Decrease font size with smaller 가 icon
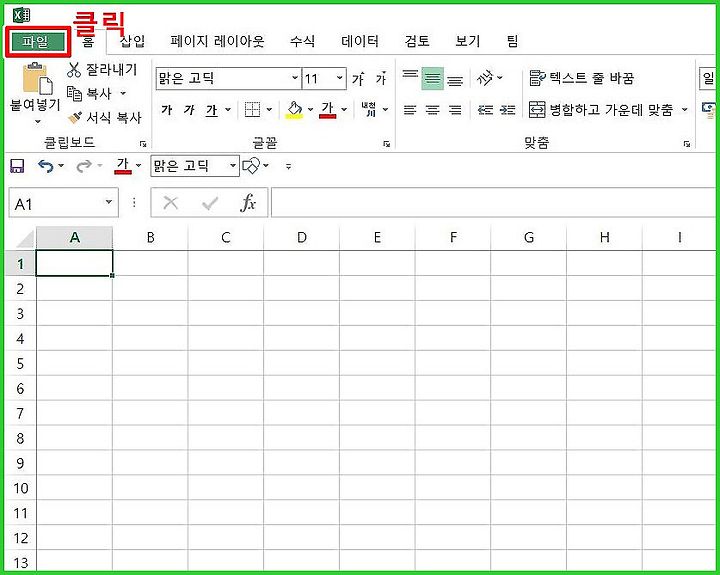 pos(381,79)
